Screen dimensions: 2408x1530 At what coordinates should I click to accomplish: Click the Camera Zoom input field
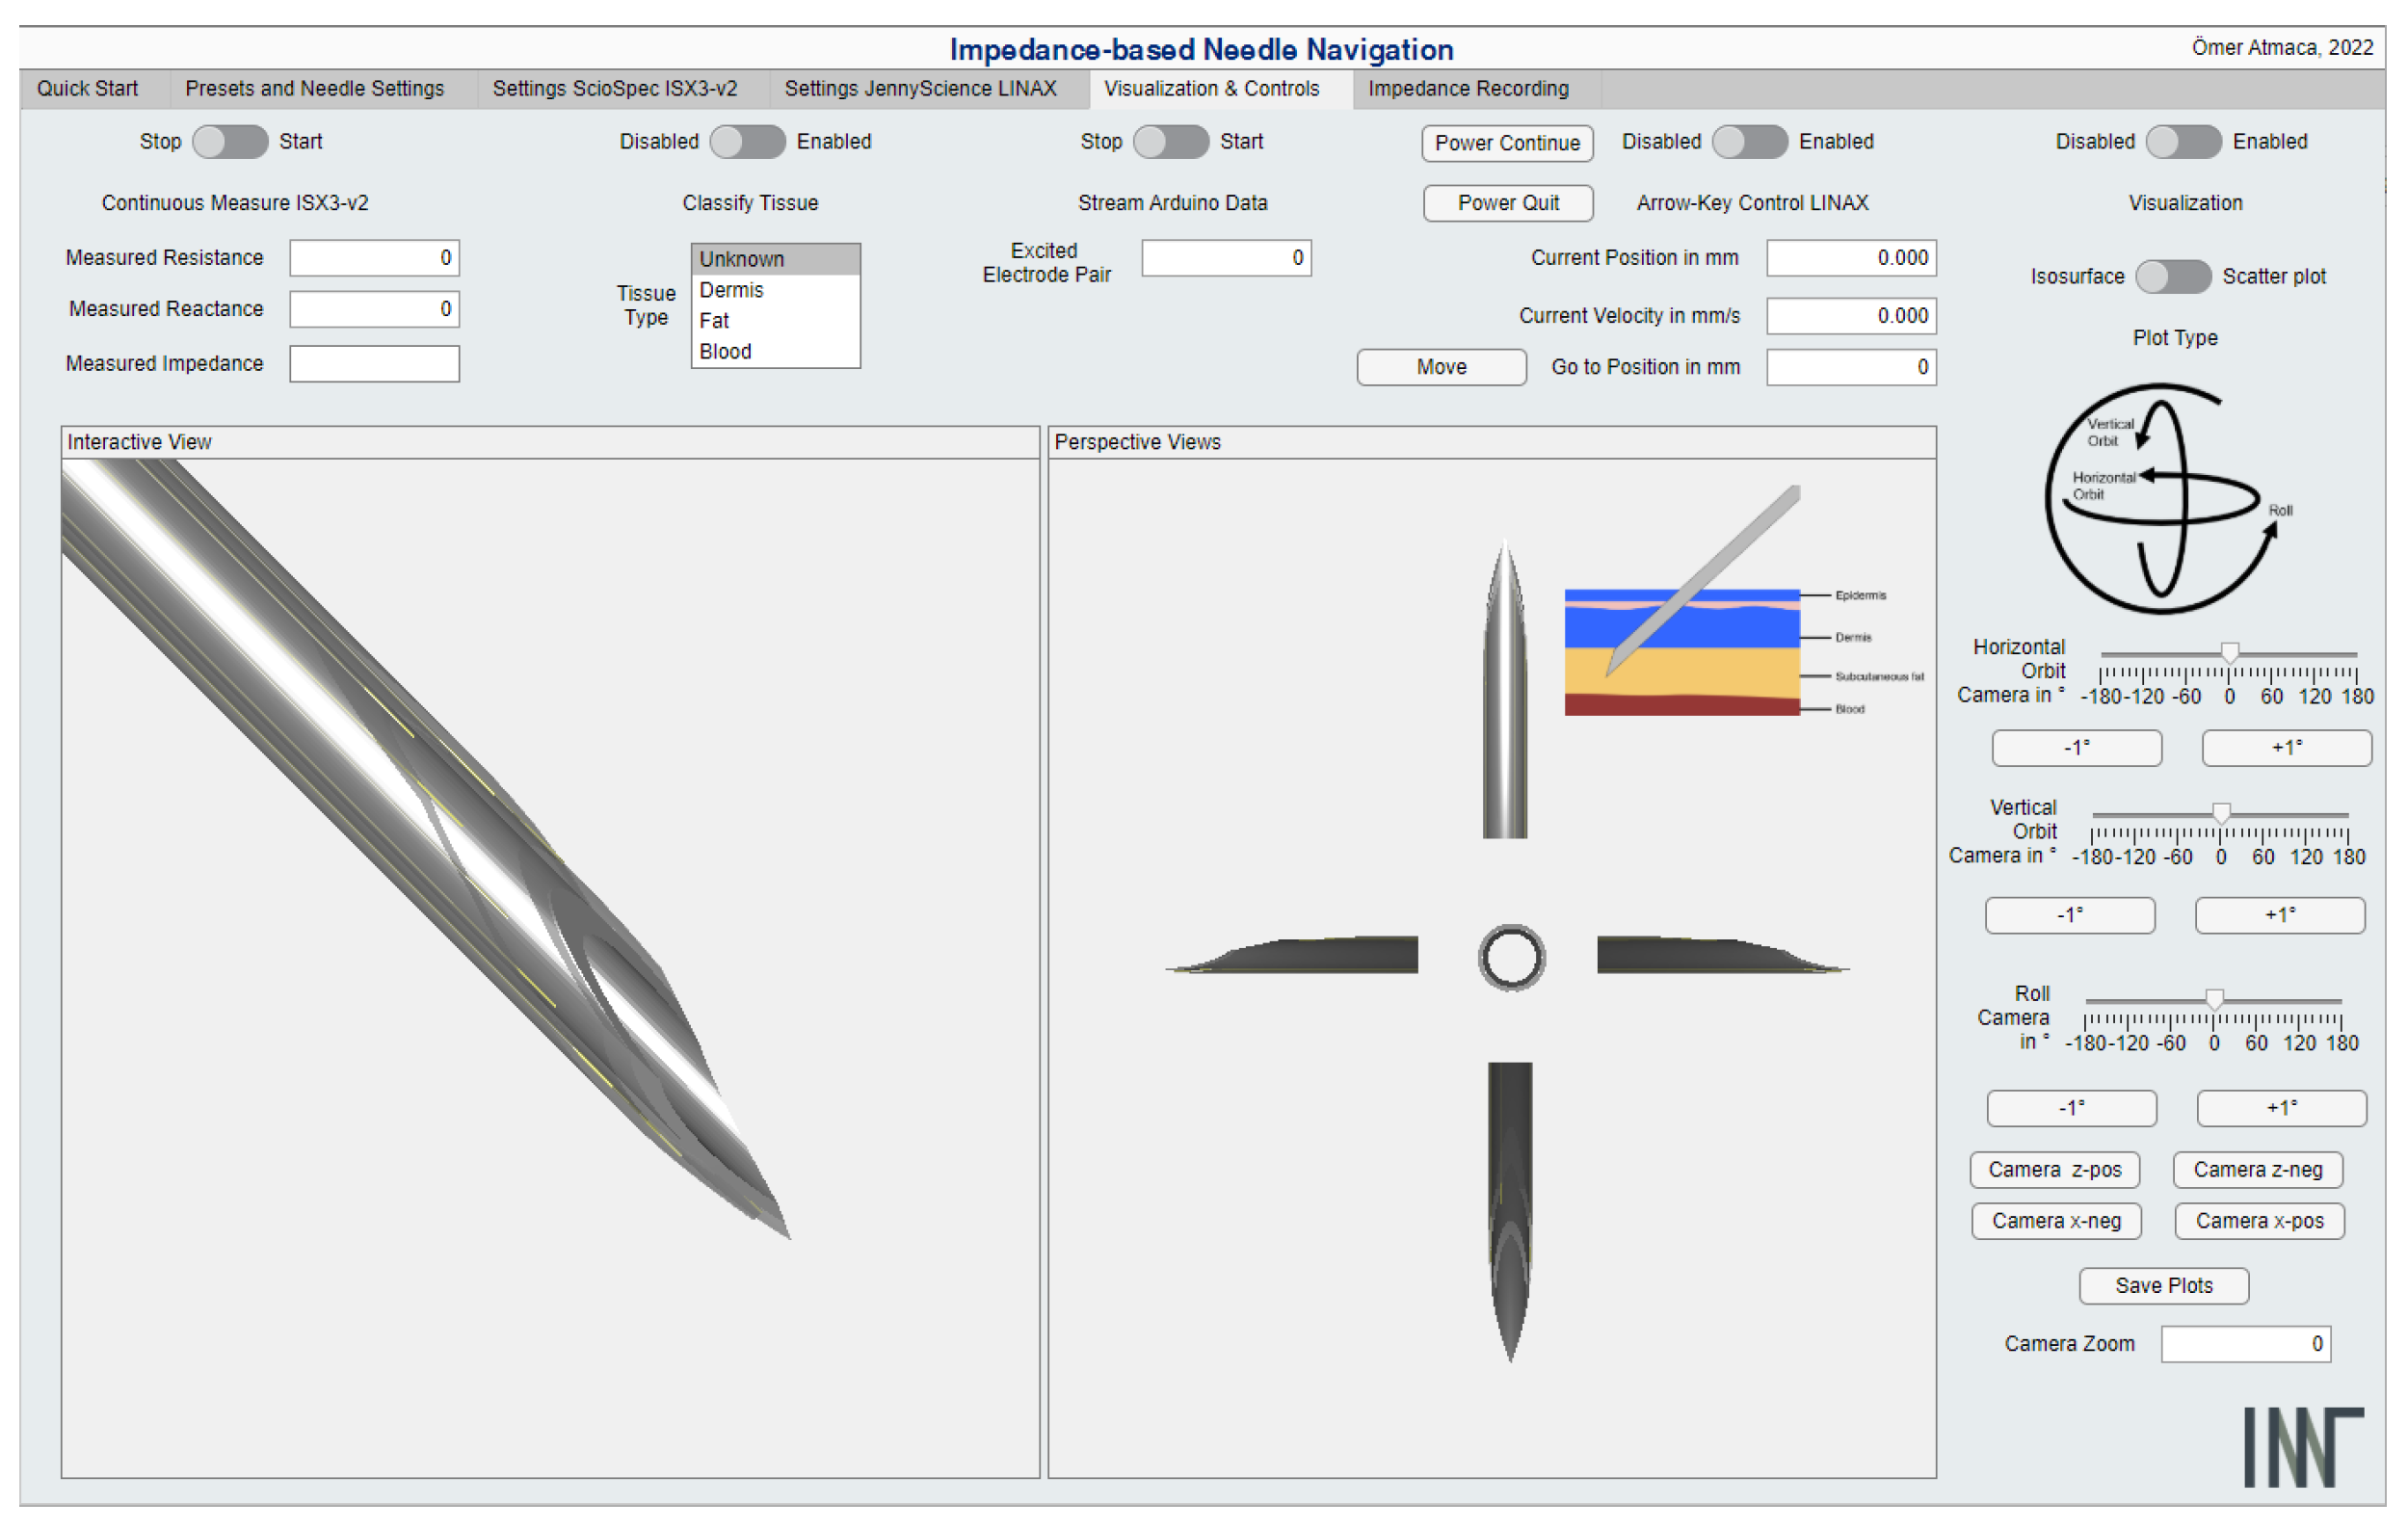[x=2245, y=1343]
